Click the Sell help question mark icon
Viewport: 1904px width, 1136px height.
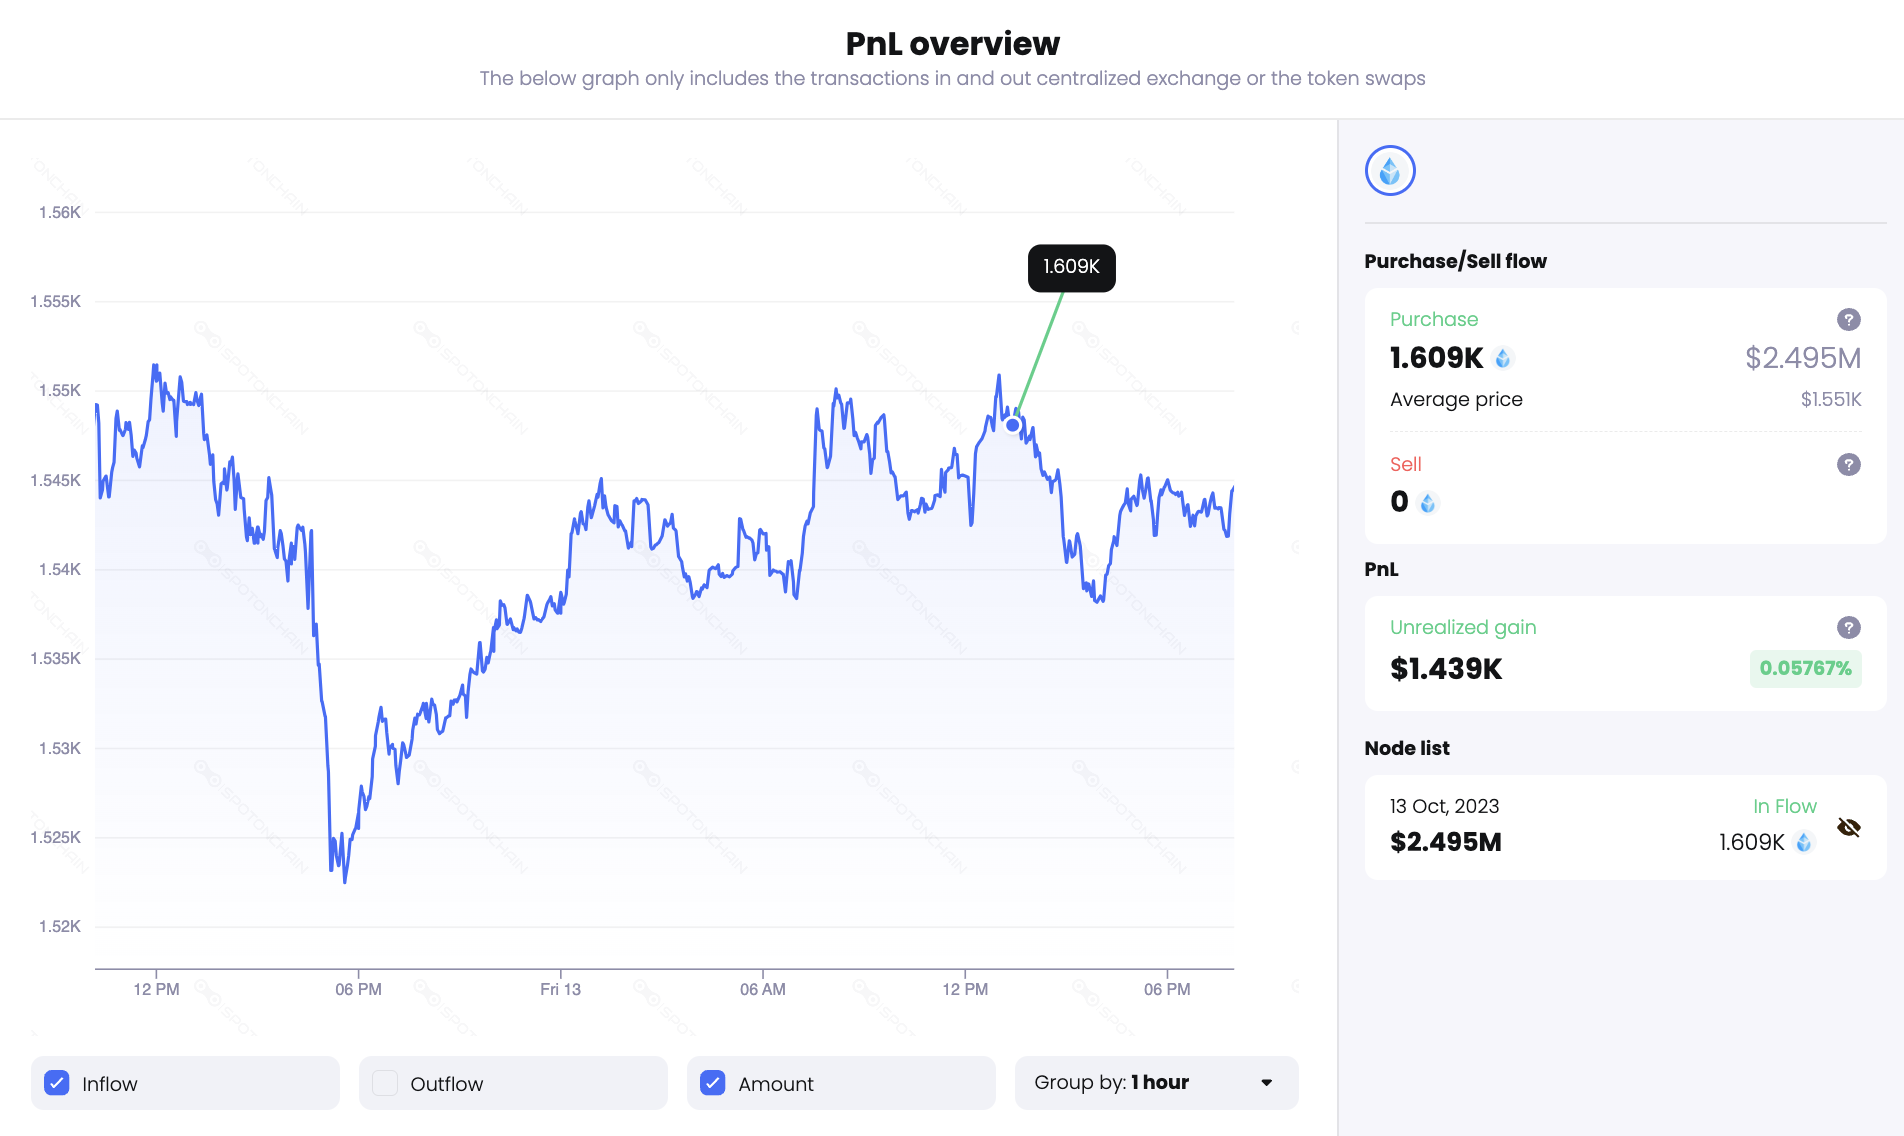(1848, 464)
